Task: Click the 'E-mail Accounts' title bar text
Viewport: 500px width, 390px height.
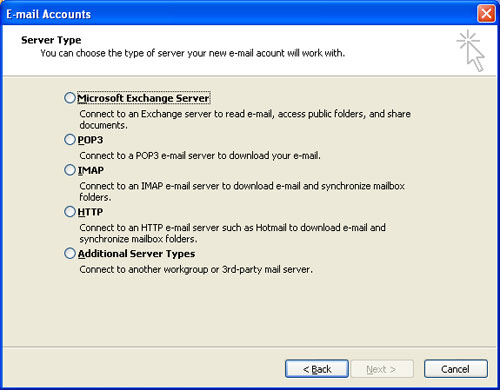Action: click(x=48, y=14)
